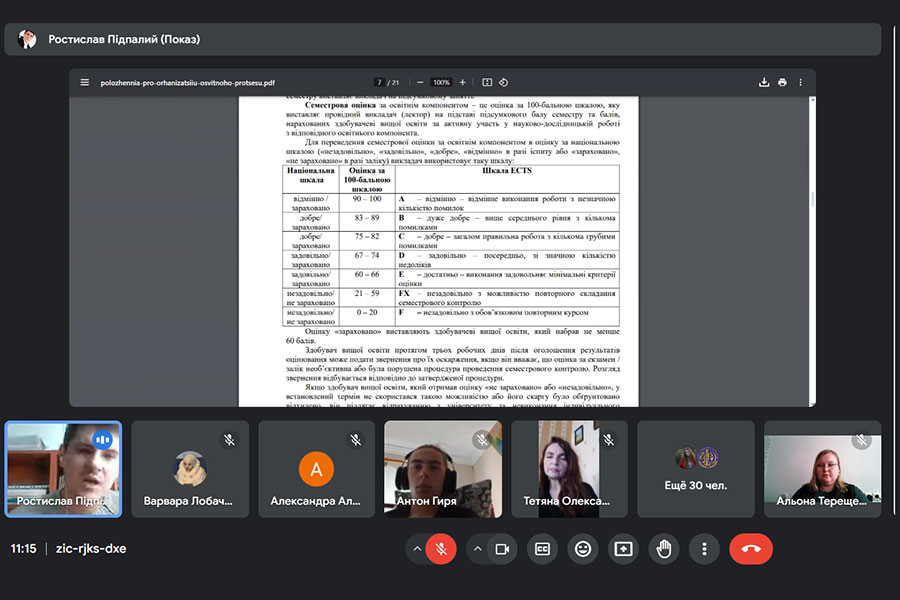
Task: Select Альона Тереще video tile
Action: [823, 469]
